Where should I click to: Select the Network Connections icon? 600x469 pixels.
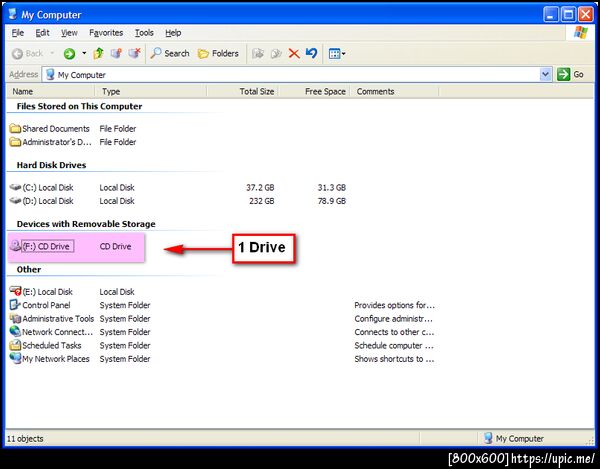[15, 331]
